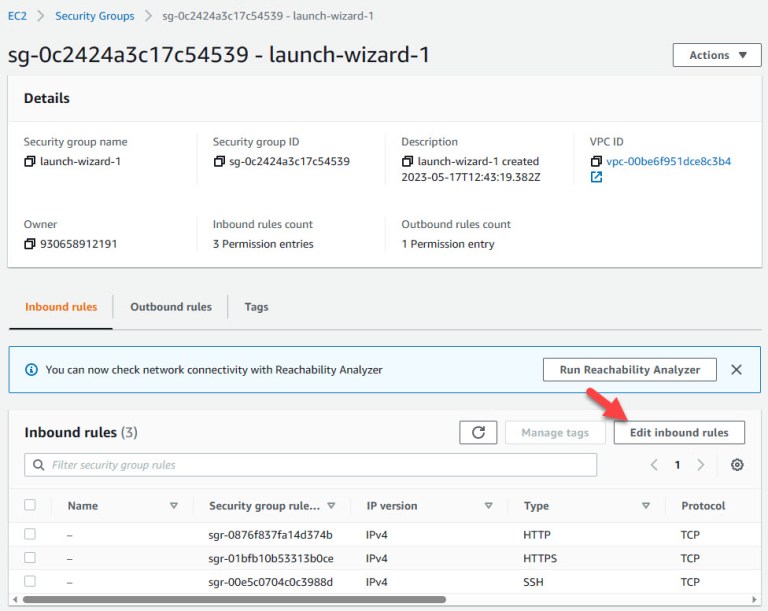The height and width of the screenshot is (611, 768).
Task: Switch to the Inbound rules tab
Action: (61, 307)
